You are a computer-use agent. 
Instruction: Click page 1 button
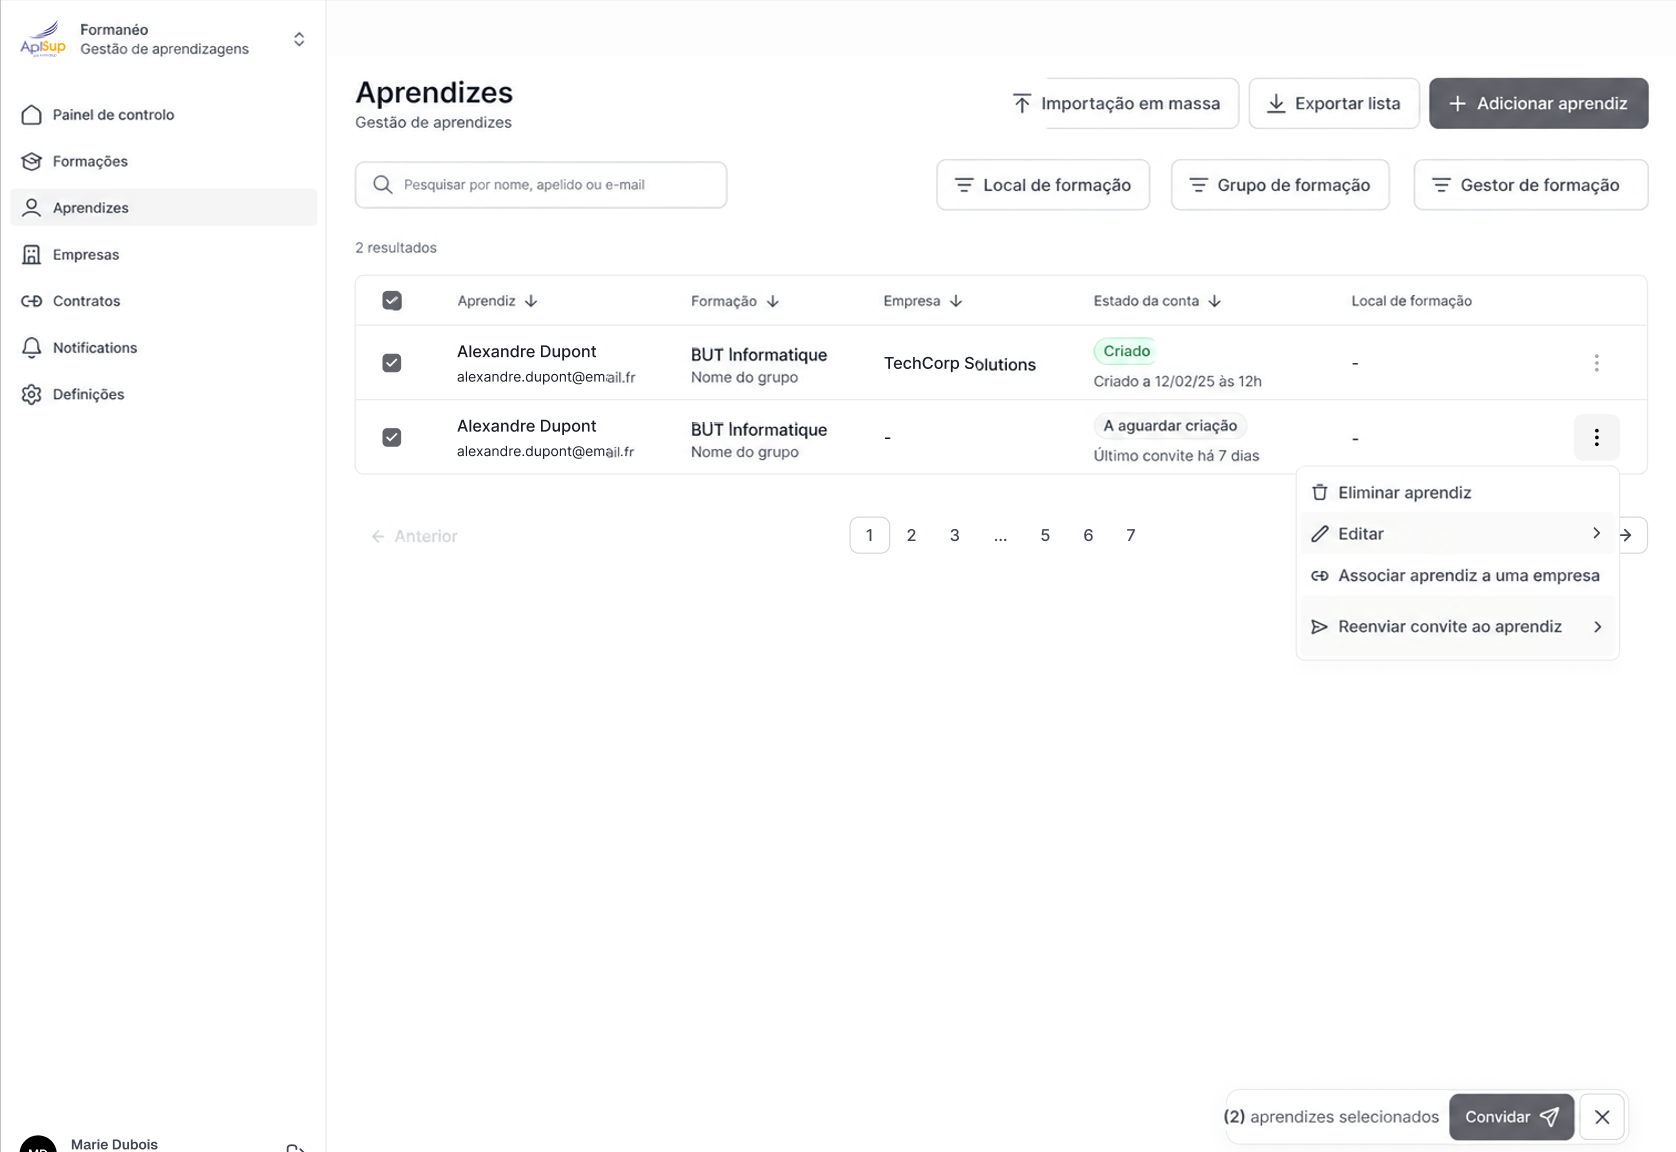click(869, 536)
